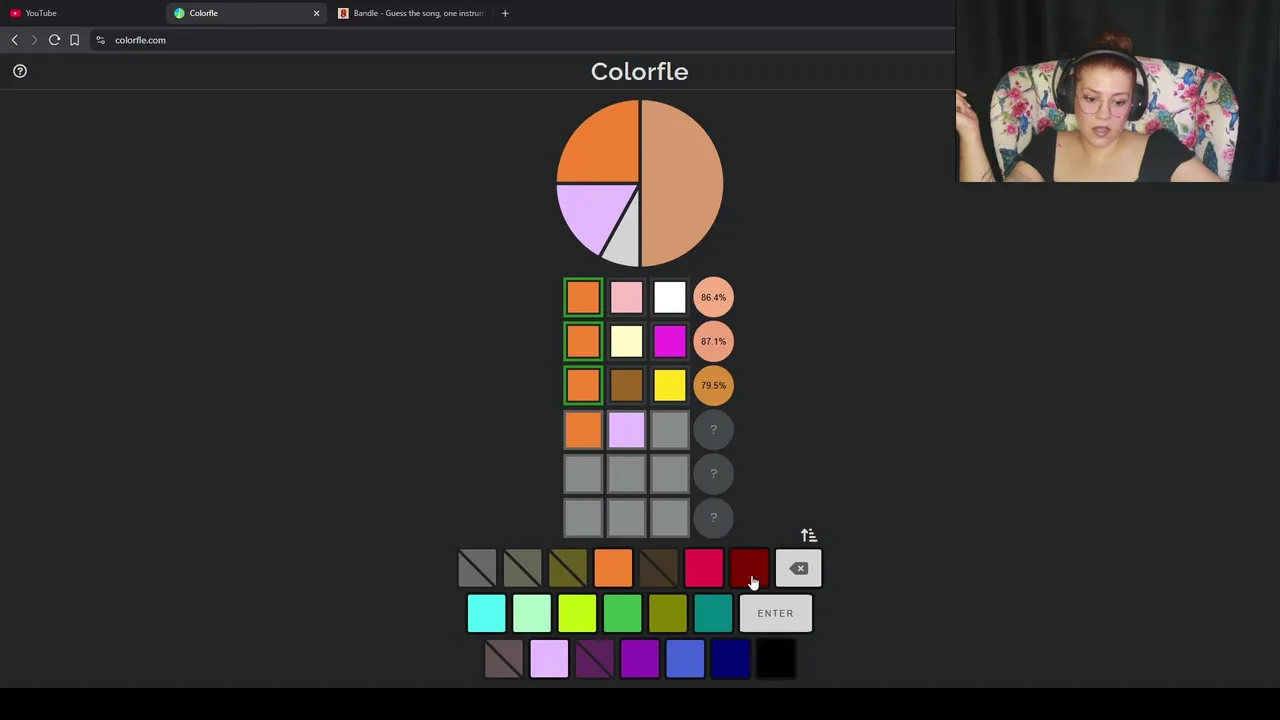Open a new browser tab
Screen dimensions: 1280x720
click(x=505, y=13)
